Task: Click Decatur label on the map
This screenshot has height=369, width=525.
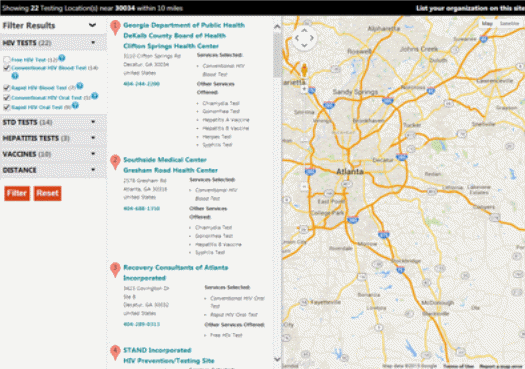Action: (383, 160)
